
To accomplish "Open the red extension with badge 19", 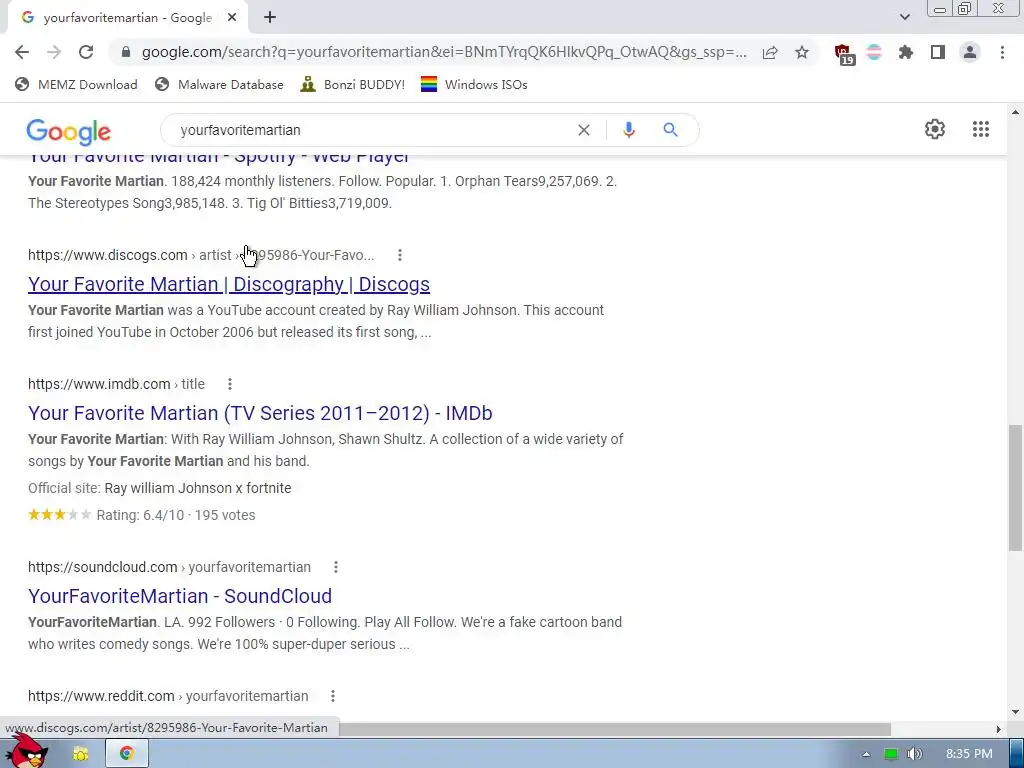I will 844,54.
